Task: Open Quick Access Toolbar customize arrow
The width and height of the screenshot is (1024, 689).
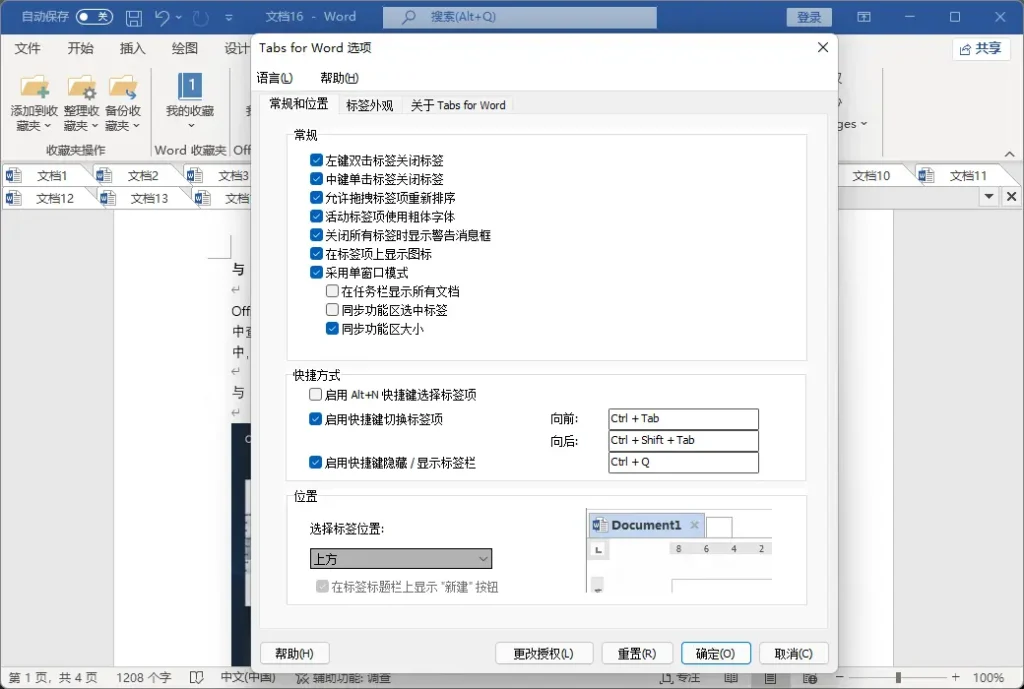Action: 229,18
